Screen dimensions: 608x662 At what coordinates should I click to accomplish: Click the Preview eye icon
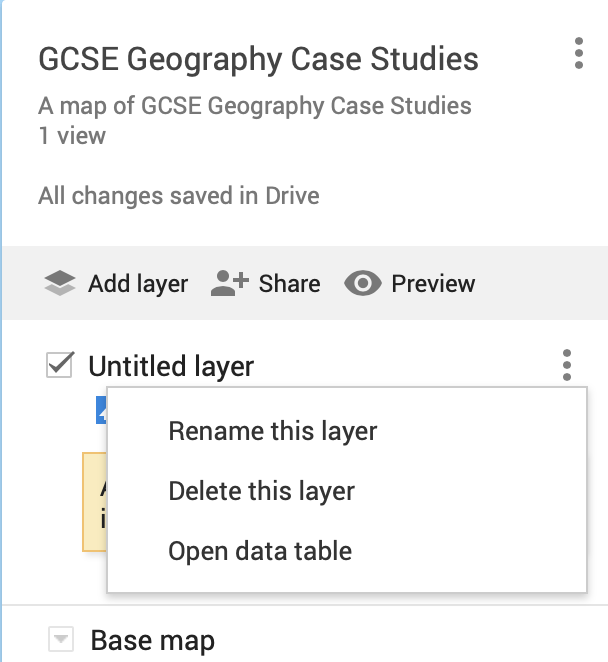[362, 284]
